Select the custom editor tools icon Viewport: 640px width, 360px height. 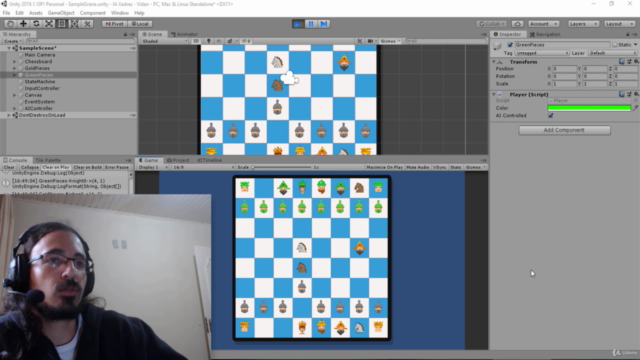(x=87, y=24)
